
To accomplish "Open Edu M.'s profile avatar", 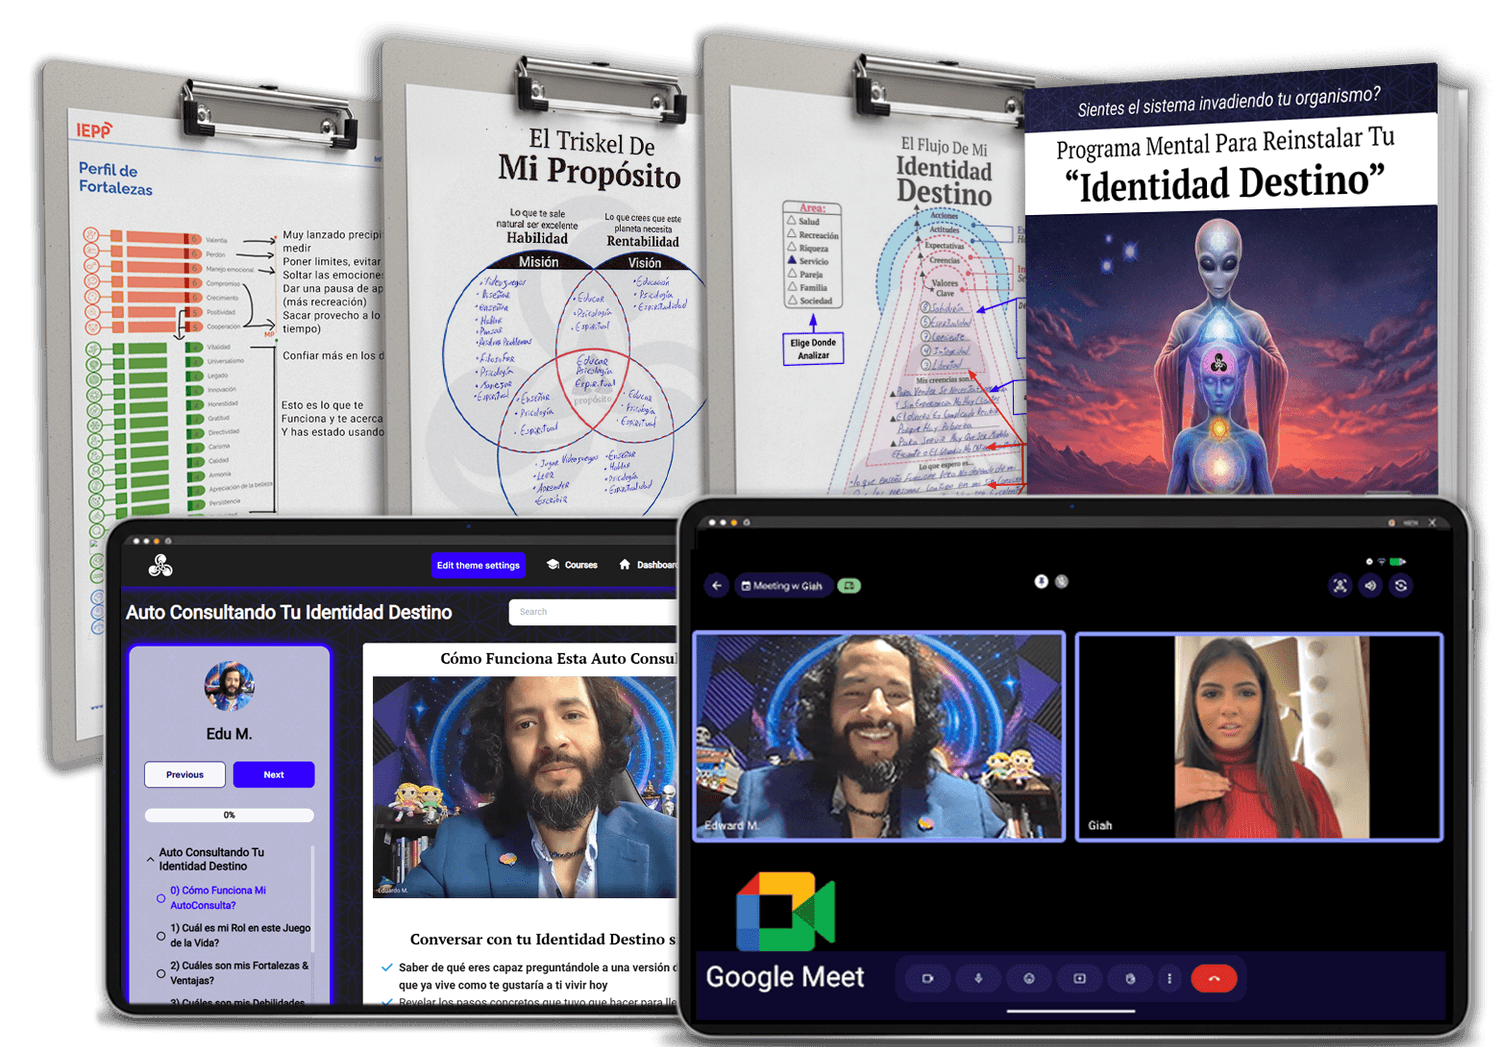I will pos(229,686).
